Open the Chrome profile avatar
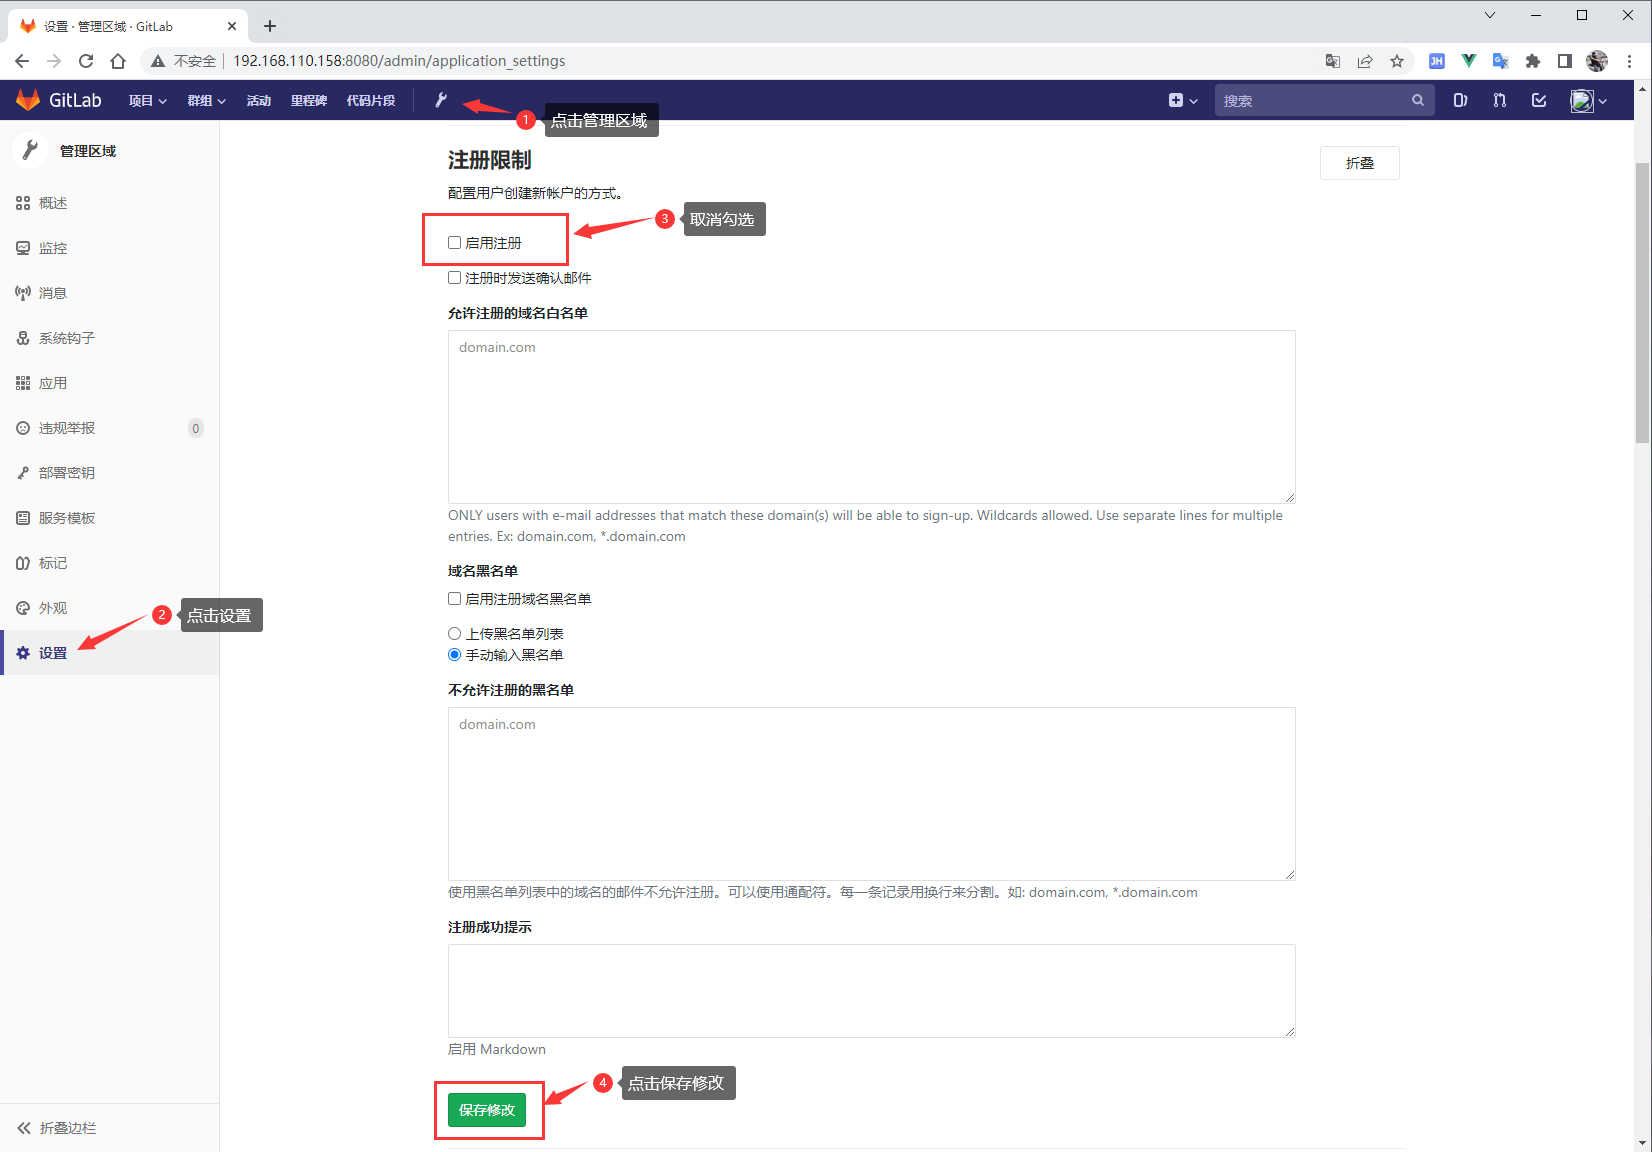Image resolution: width=1652 pixels, height=1152 pixels. (x=1597, y=61)
